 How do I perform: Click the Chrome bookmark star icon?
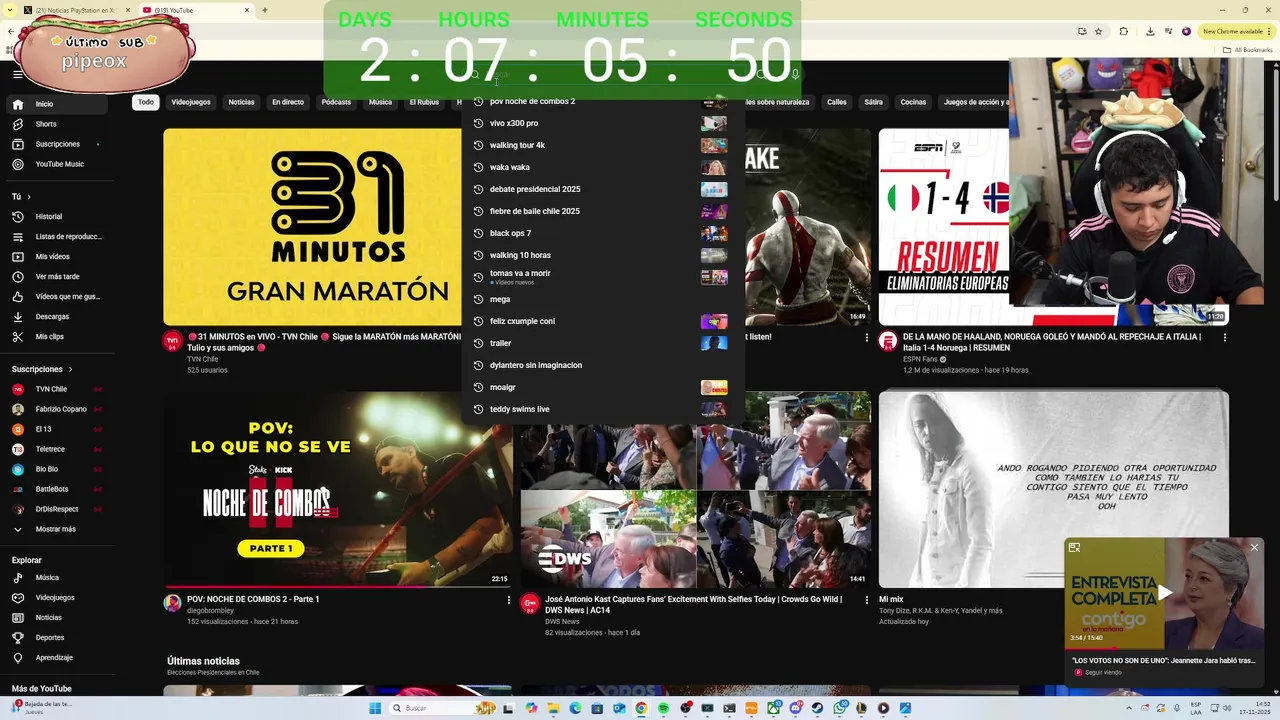click(x=1098, y=31)
